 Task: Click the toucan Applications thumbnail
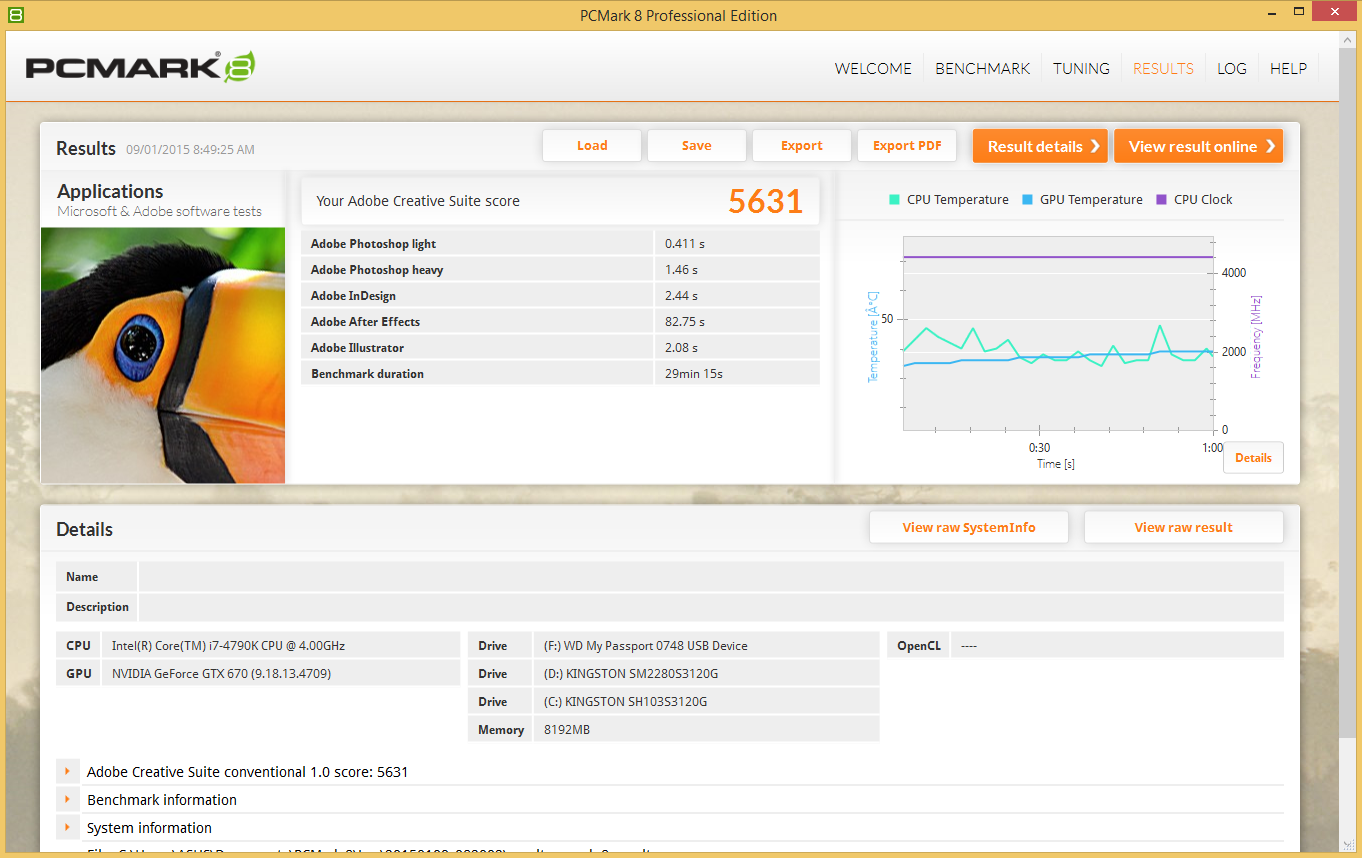click(163, 355)
